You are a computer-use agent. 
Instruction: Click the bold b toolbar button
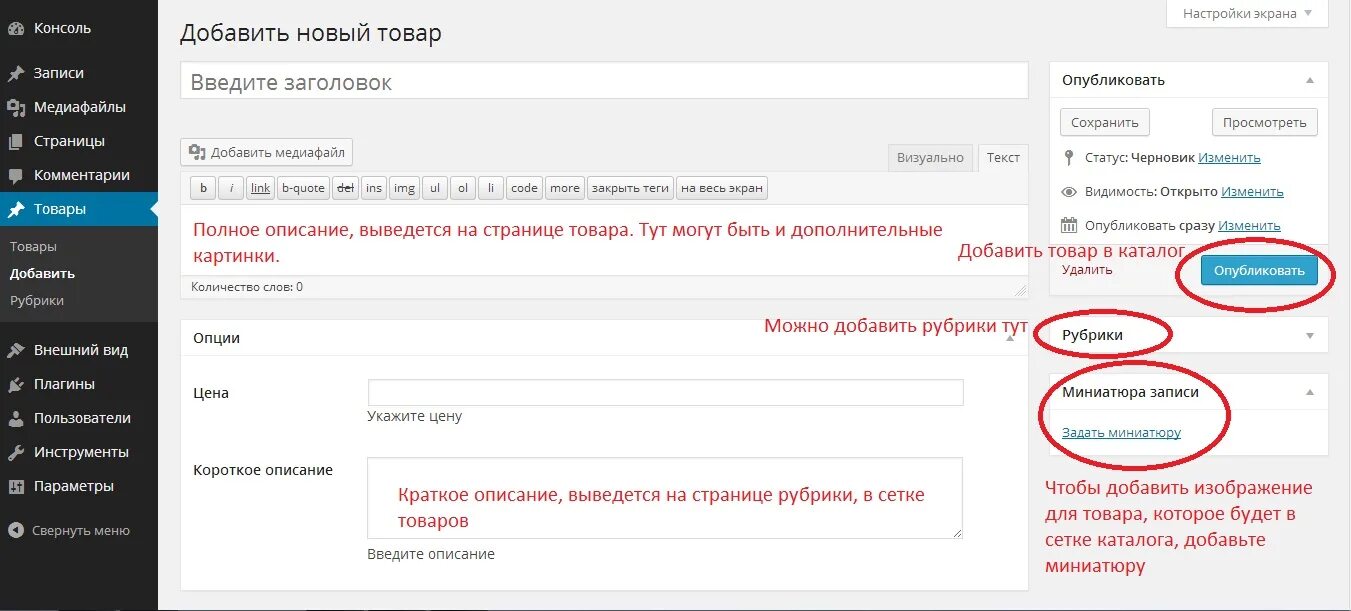point(203,188)
